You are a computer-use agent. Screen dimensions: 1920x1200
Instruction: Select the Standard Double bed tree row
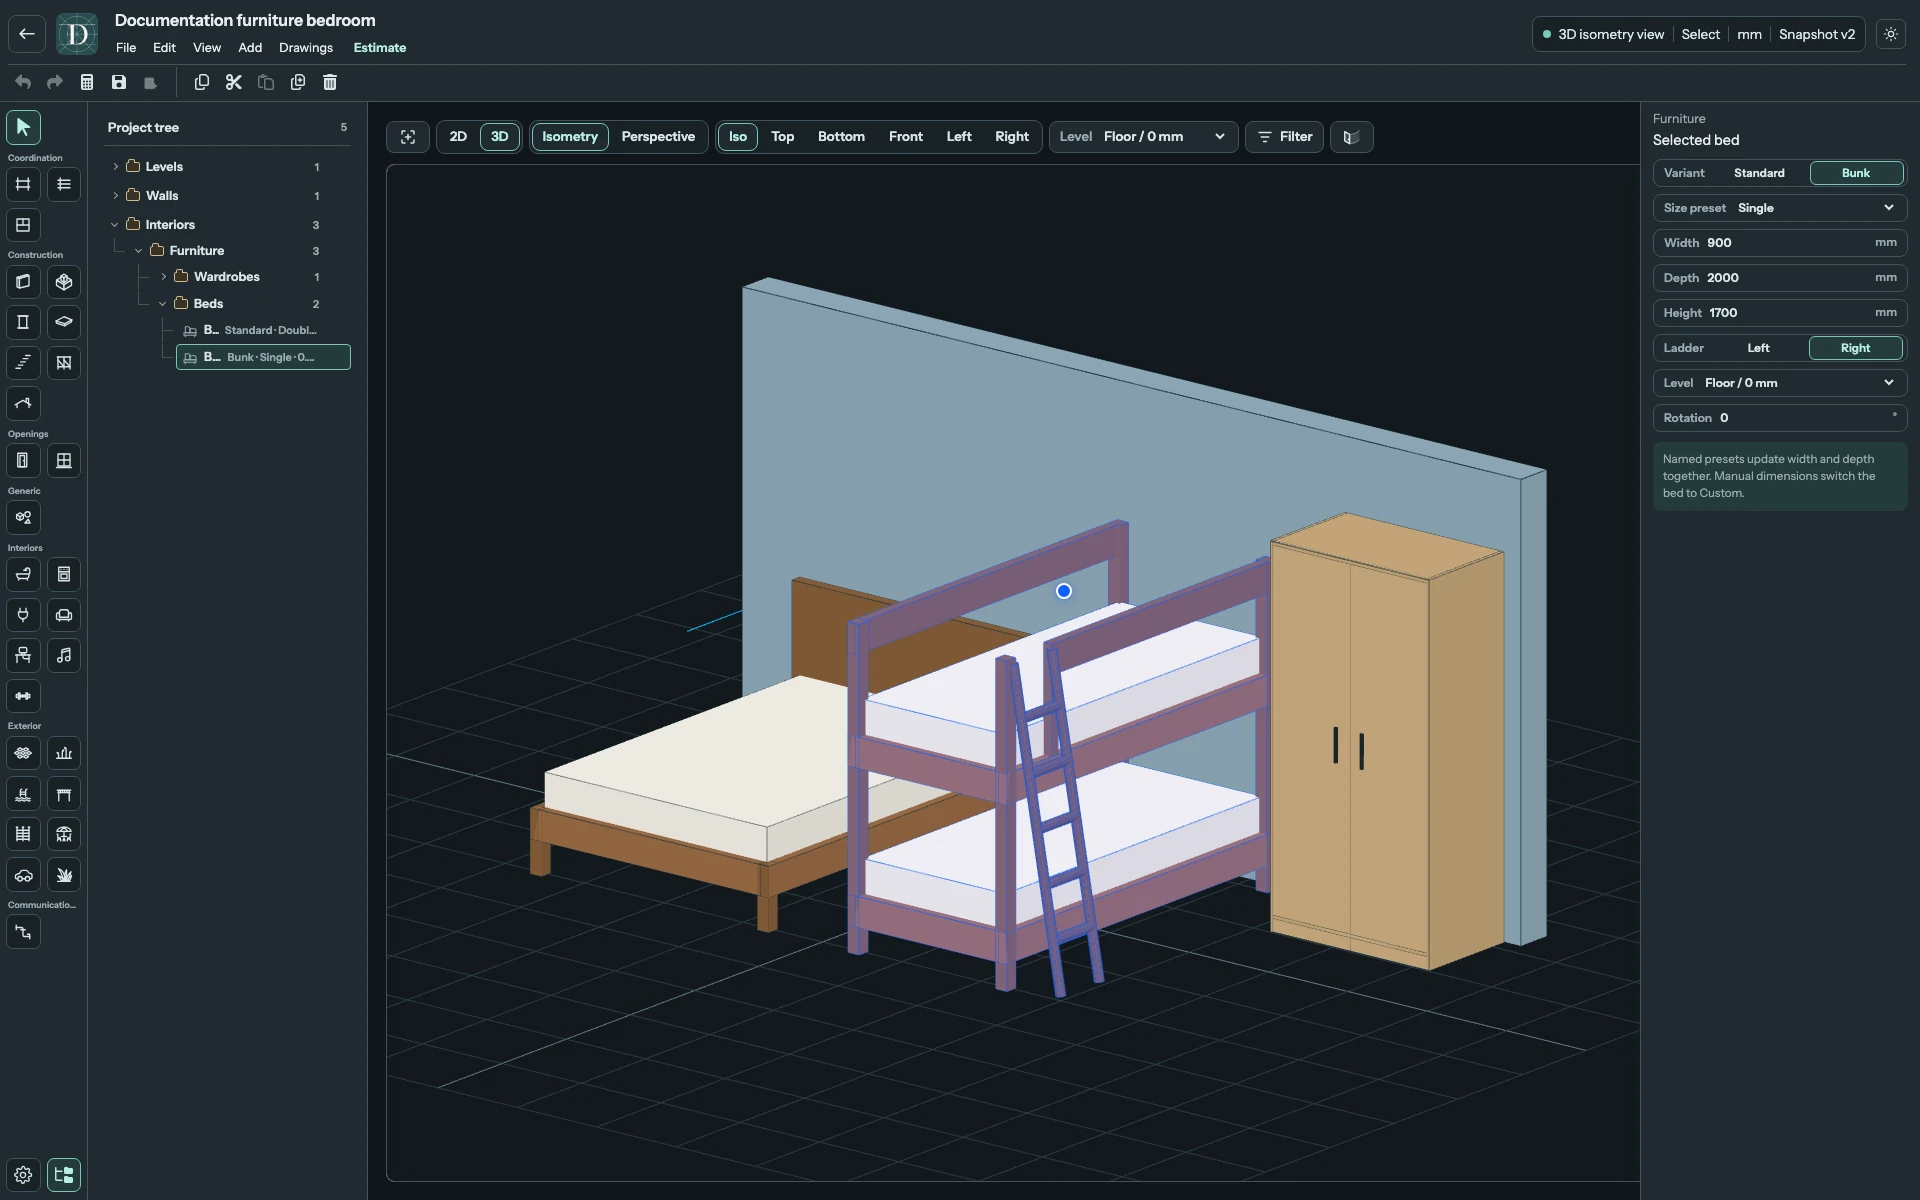pos(263,330)
